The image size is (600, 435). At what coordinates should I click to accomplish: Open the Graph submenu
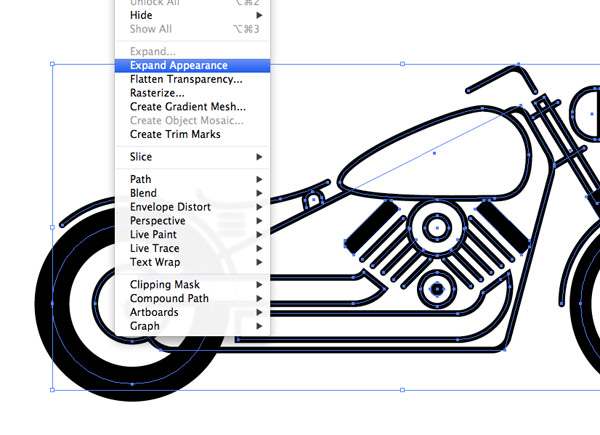click(x=192, y=326)
